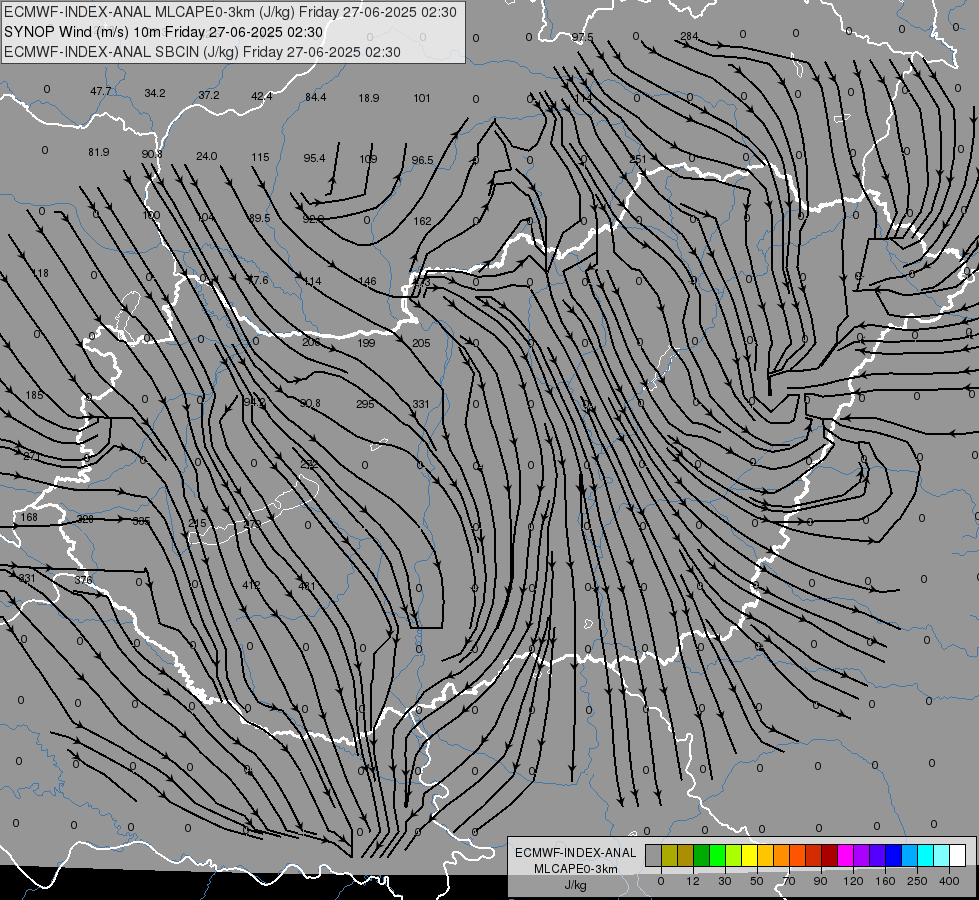Click the legend scale value 250
The image size is (979, 900).
pyautogui.click(x=917, y=881)
